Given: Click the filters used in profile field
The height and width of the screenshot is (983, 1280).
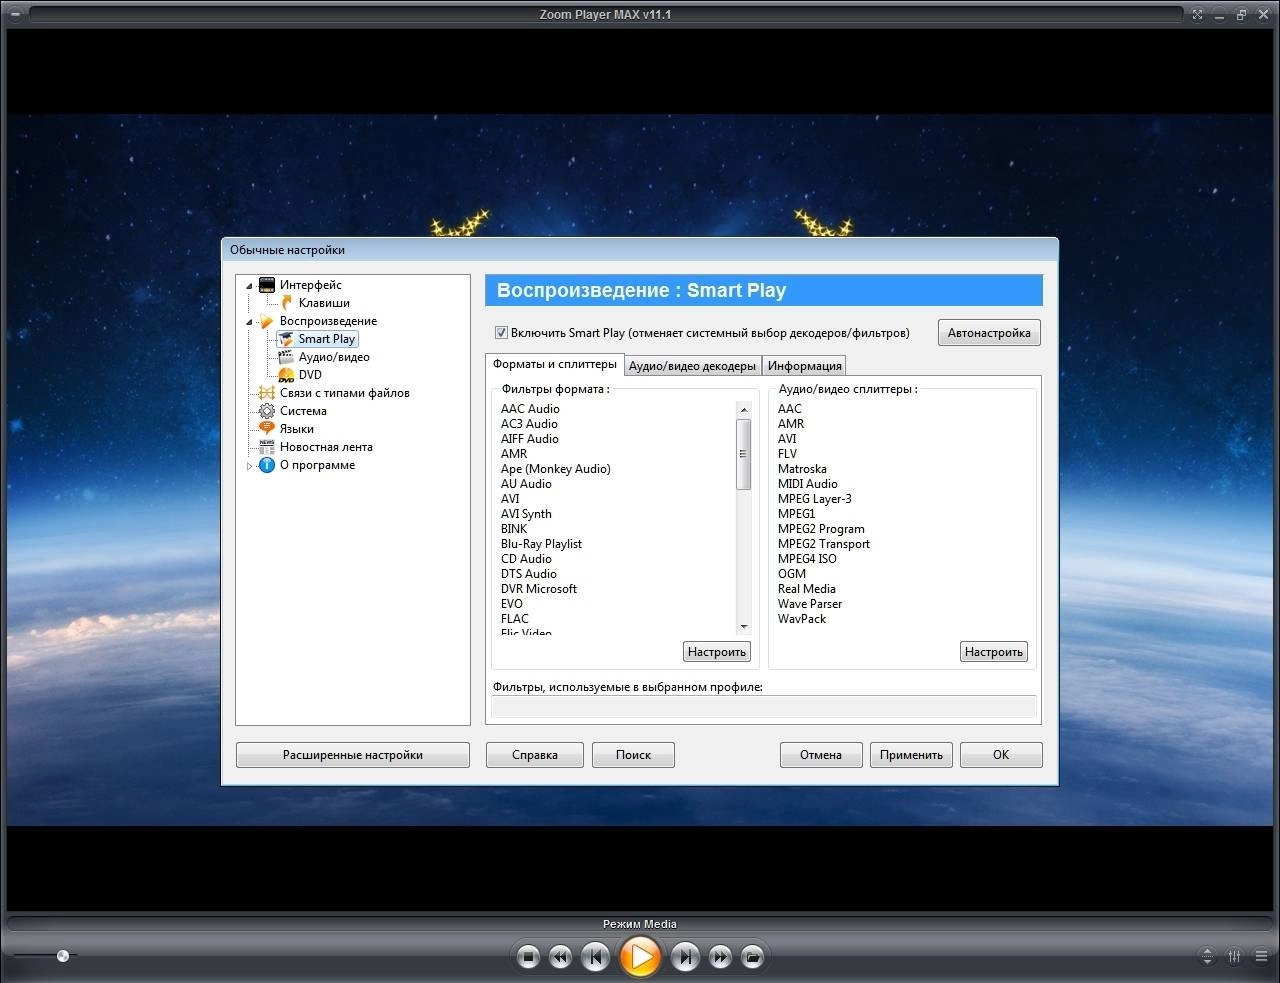Looking at the screenshot, I should (x=764, y=706).
